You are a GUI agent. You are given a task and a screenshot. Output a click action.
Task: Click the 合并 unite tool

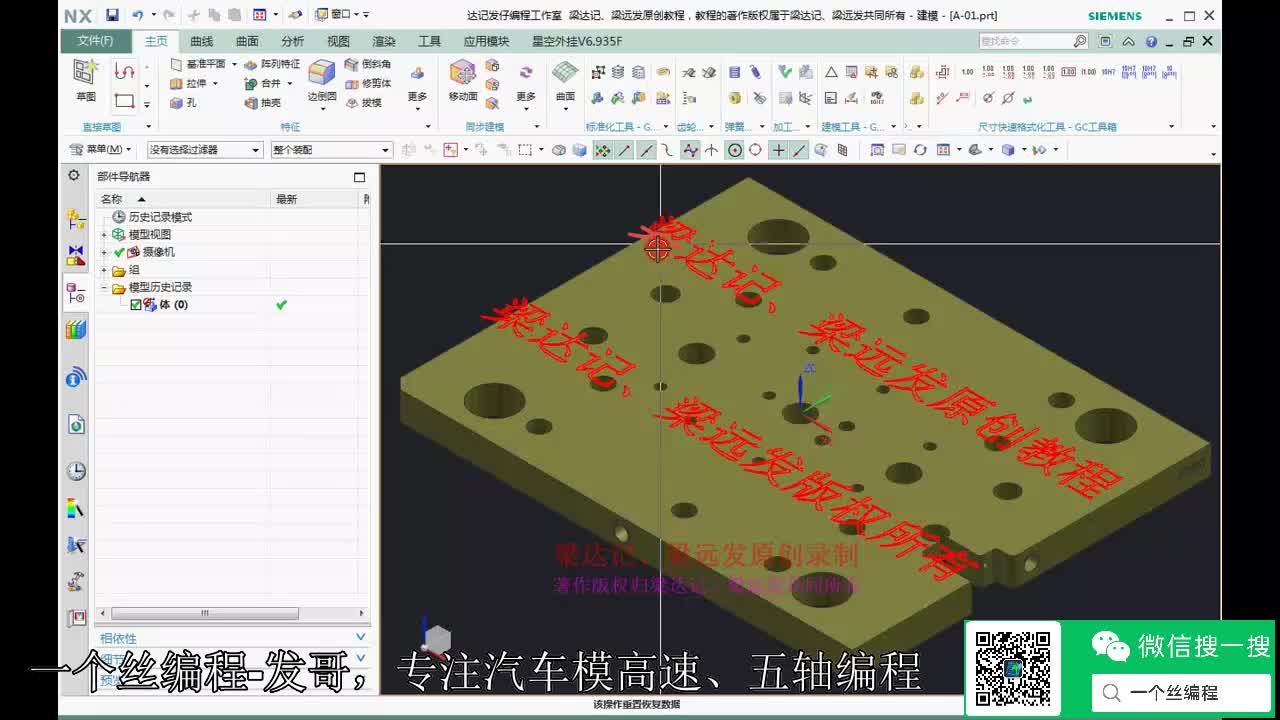[x=264, y=83]
